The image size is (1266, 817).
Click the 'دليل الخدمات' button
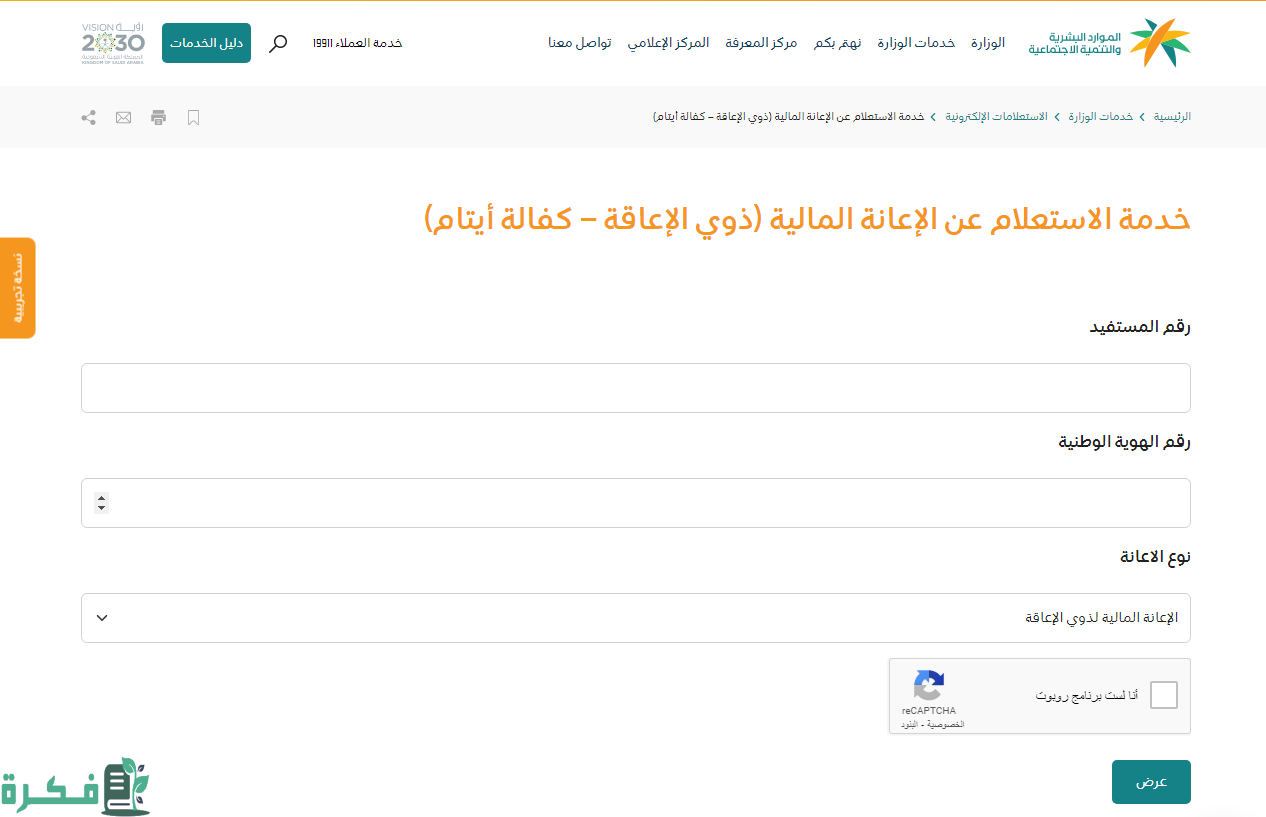206,43
